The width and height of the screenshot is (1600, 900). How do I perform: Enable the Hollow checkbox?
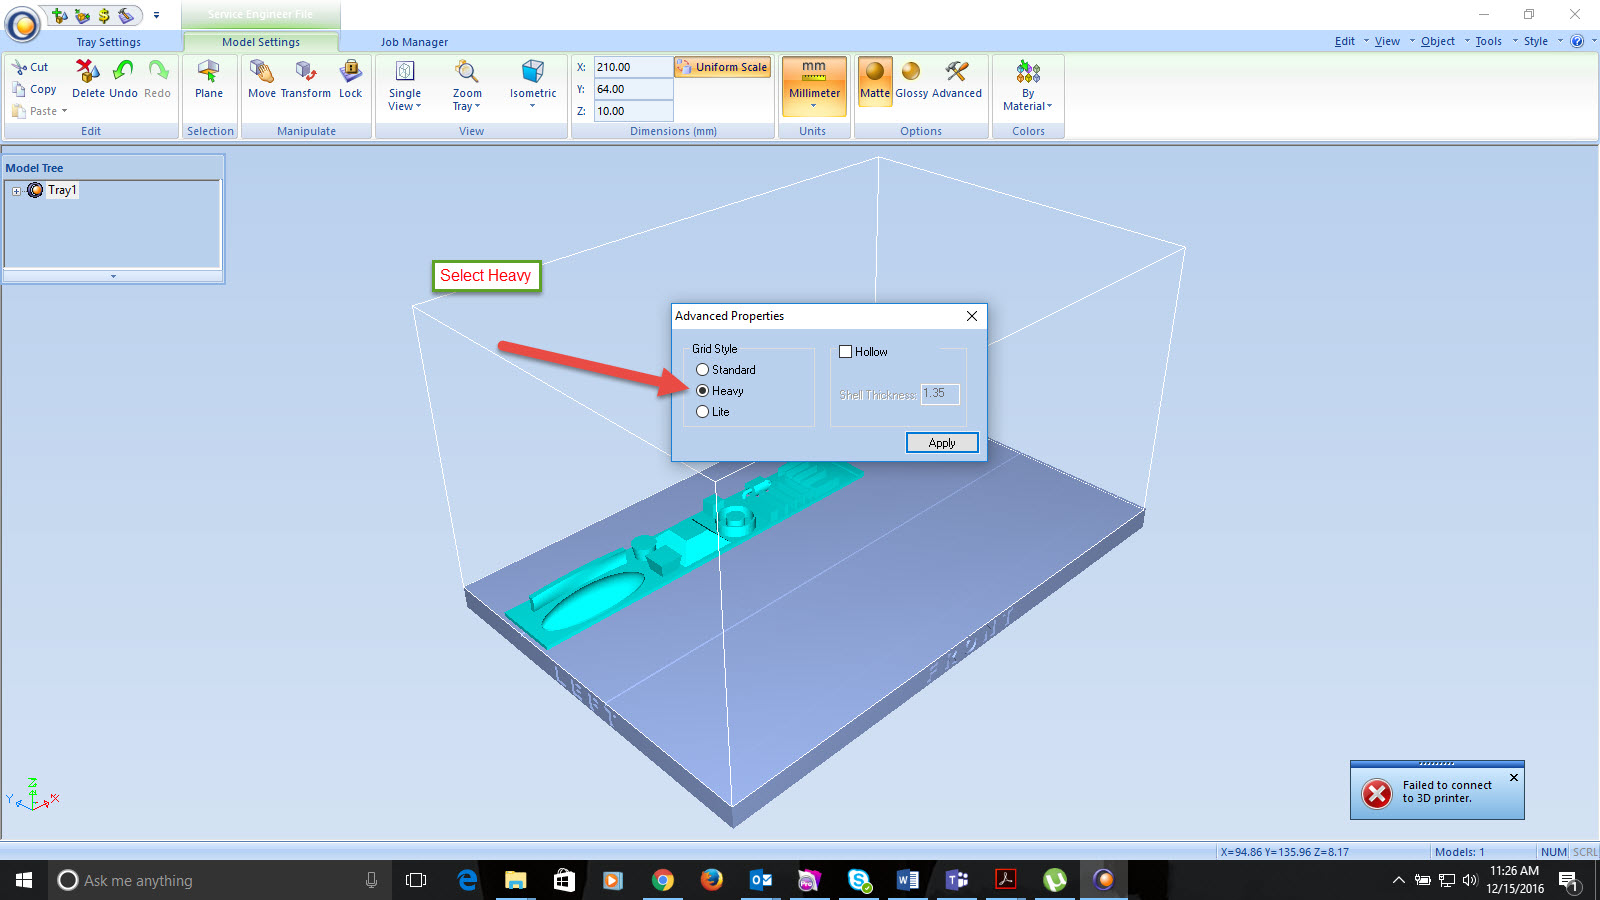click(846, 352)
